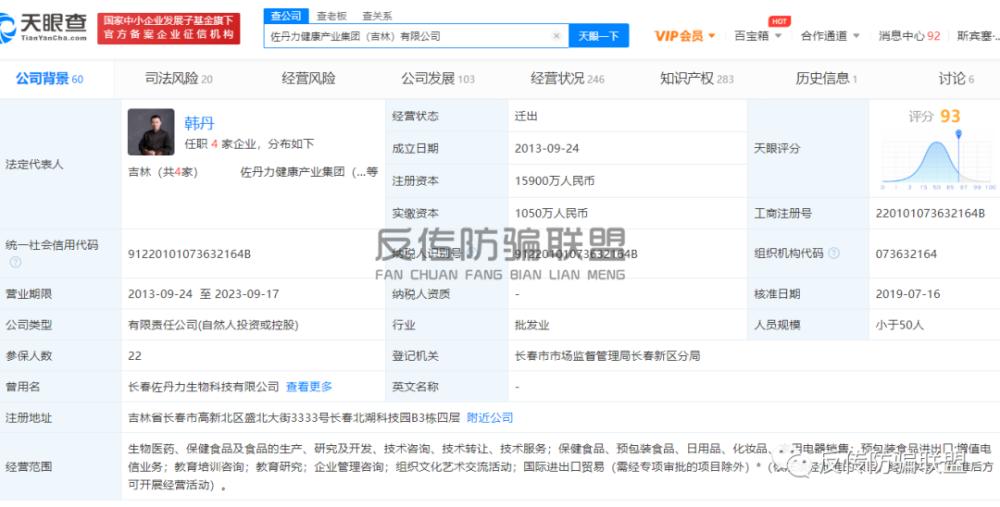Click the 4 companies count after 任职
The image size is (1000, 507).
point(216,144)
